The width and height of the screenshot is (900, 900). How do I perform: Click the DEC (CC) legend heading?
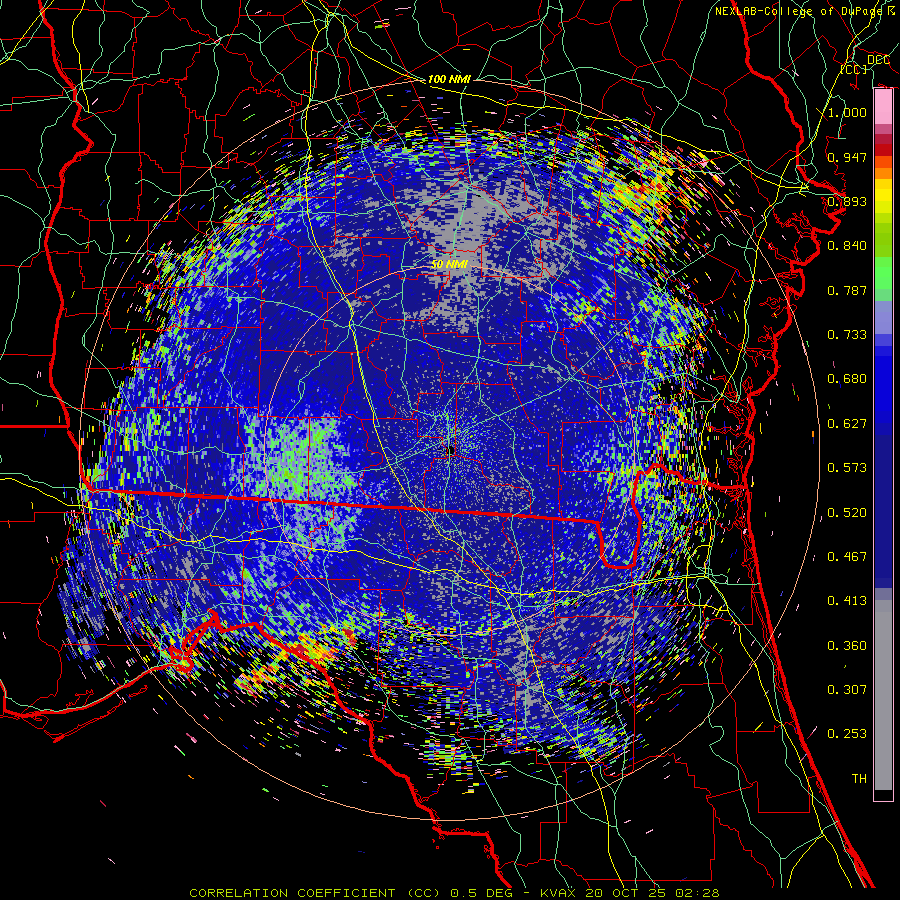pos(863,64)
